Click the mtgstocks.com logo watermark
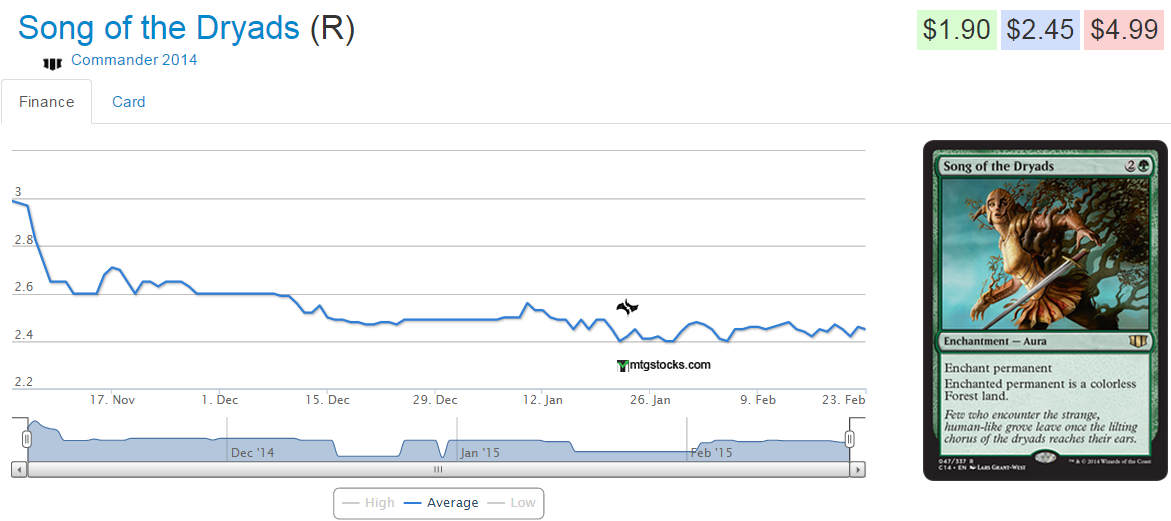Viewport: 1171px width, 521px height. coord(664,365)
